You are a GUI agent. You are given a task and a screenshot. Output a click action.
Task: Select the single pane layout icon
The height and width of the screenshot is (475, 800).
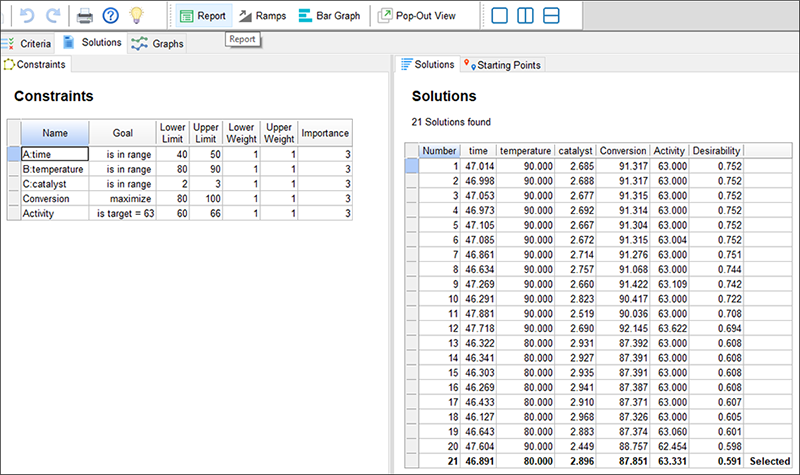(x=502, y=16)
